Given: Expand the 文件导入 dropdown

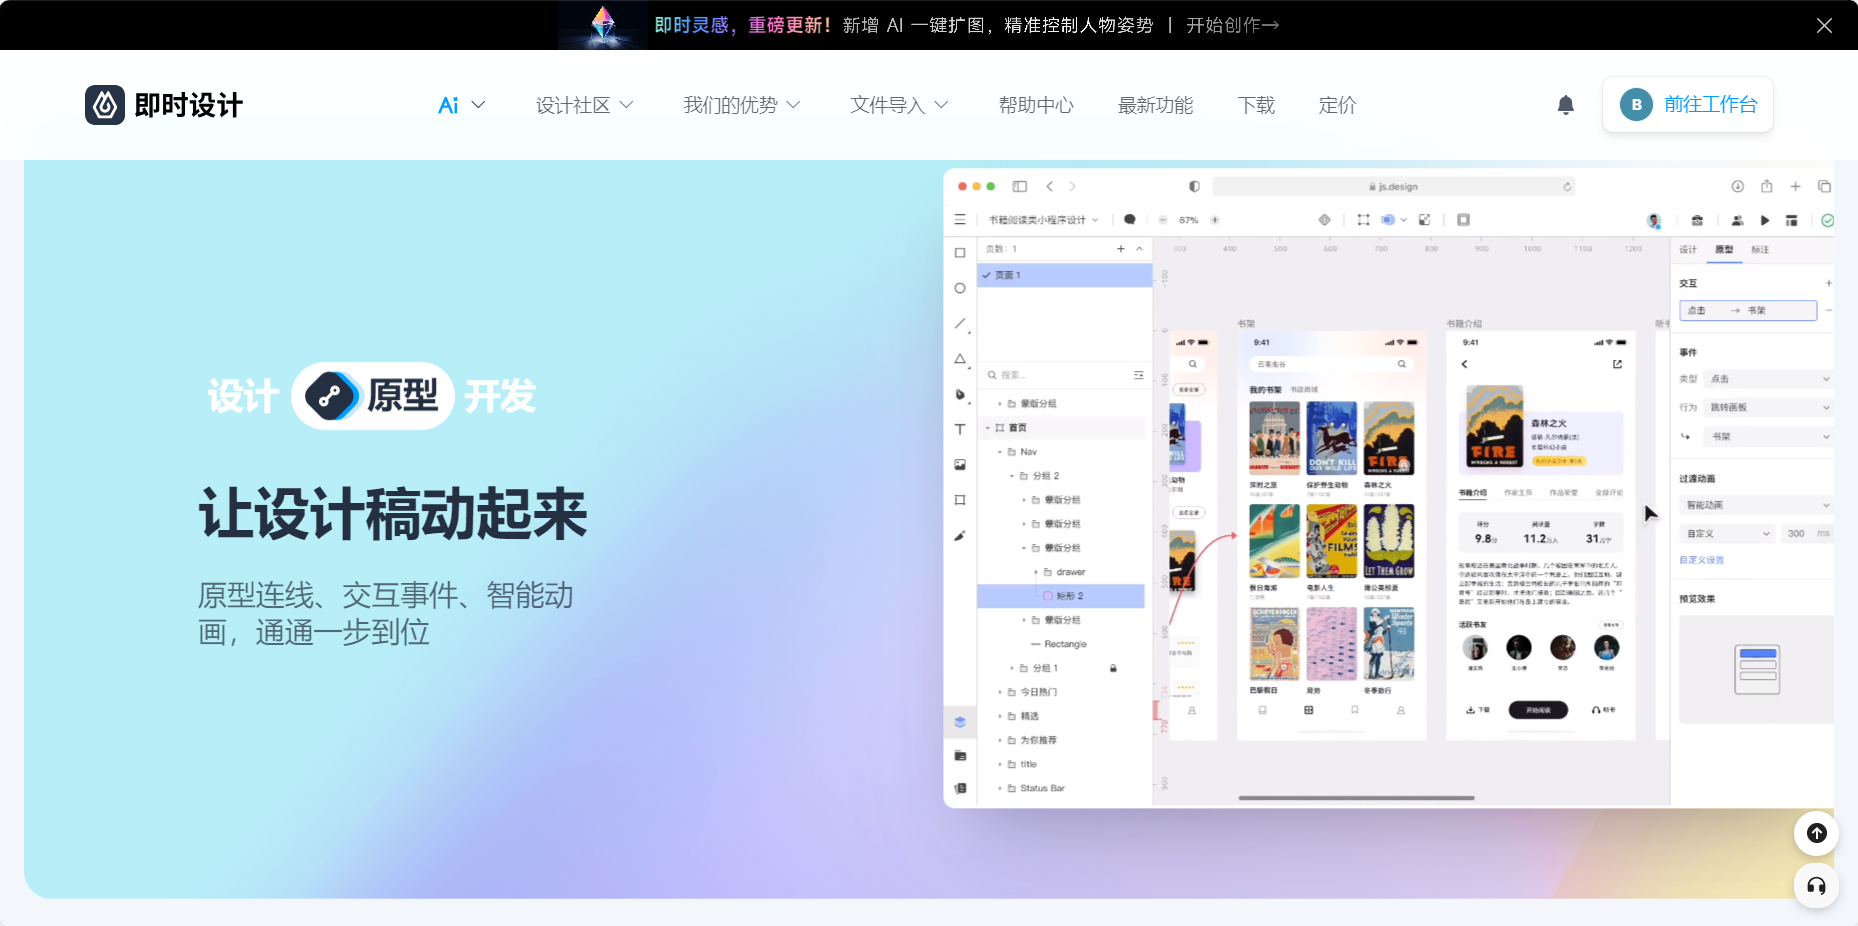Looking at the screenshot, I should click(x=899, y=105).
